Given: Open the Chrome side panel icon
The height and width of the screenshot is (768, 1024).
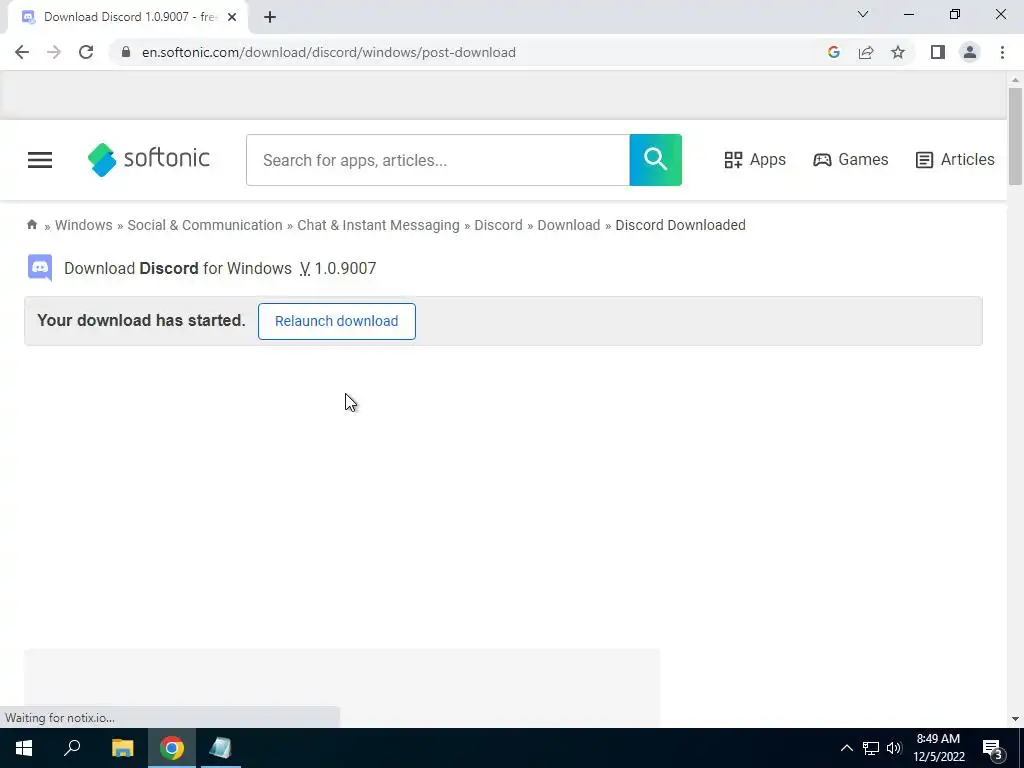Looking at the screenshot, I should pyautogui.click(x=938, y=52).
